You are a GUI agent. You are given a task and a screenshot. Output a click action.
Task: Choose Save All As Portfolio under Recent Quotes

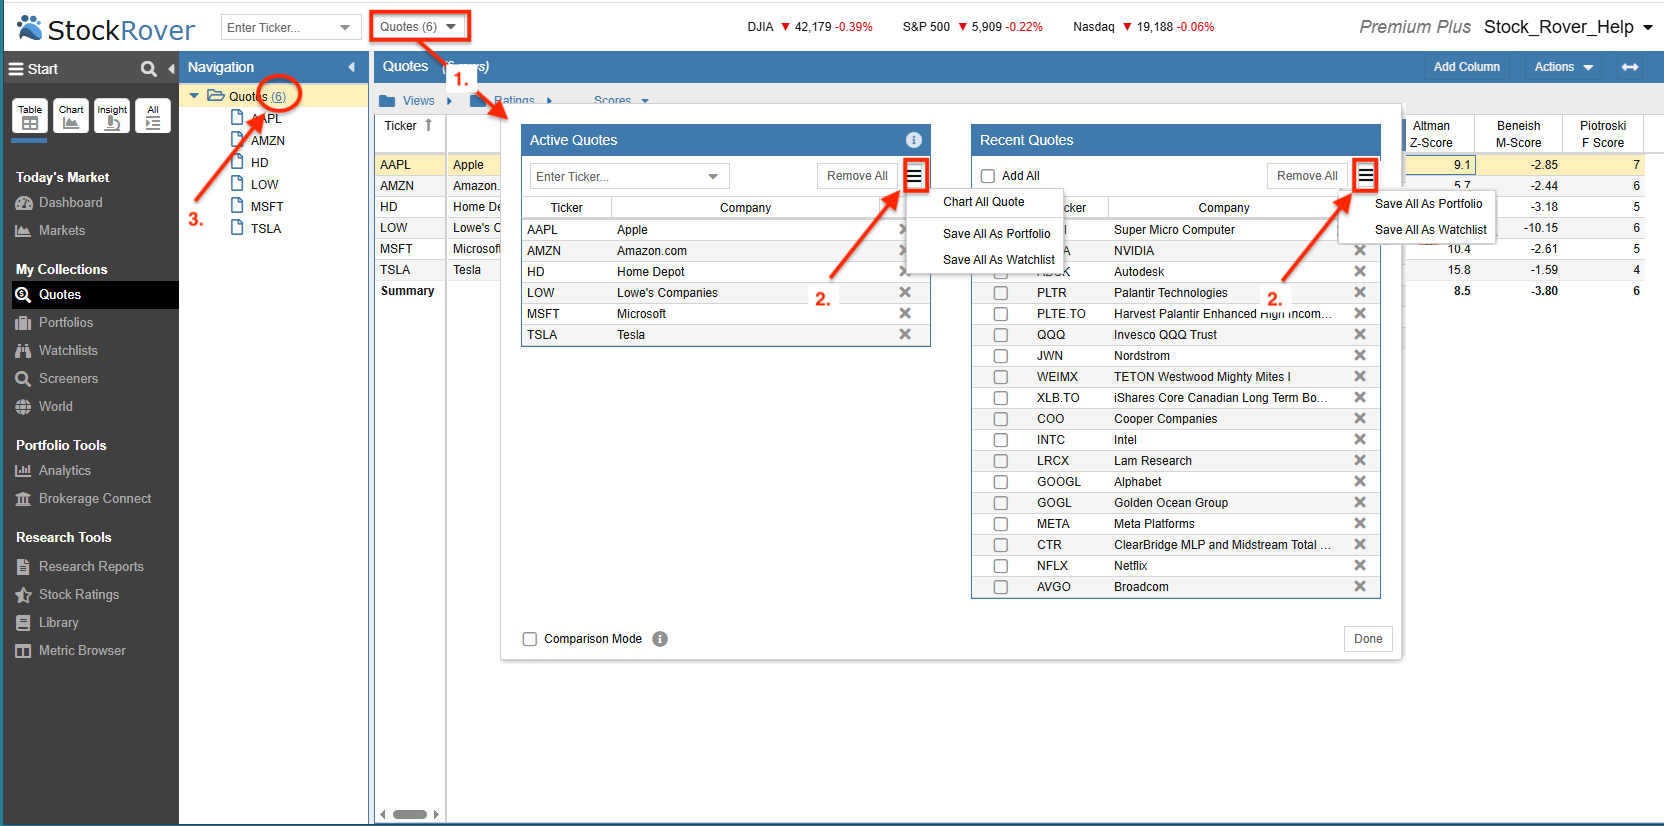[1428, 204]
